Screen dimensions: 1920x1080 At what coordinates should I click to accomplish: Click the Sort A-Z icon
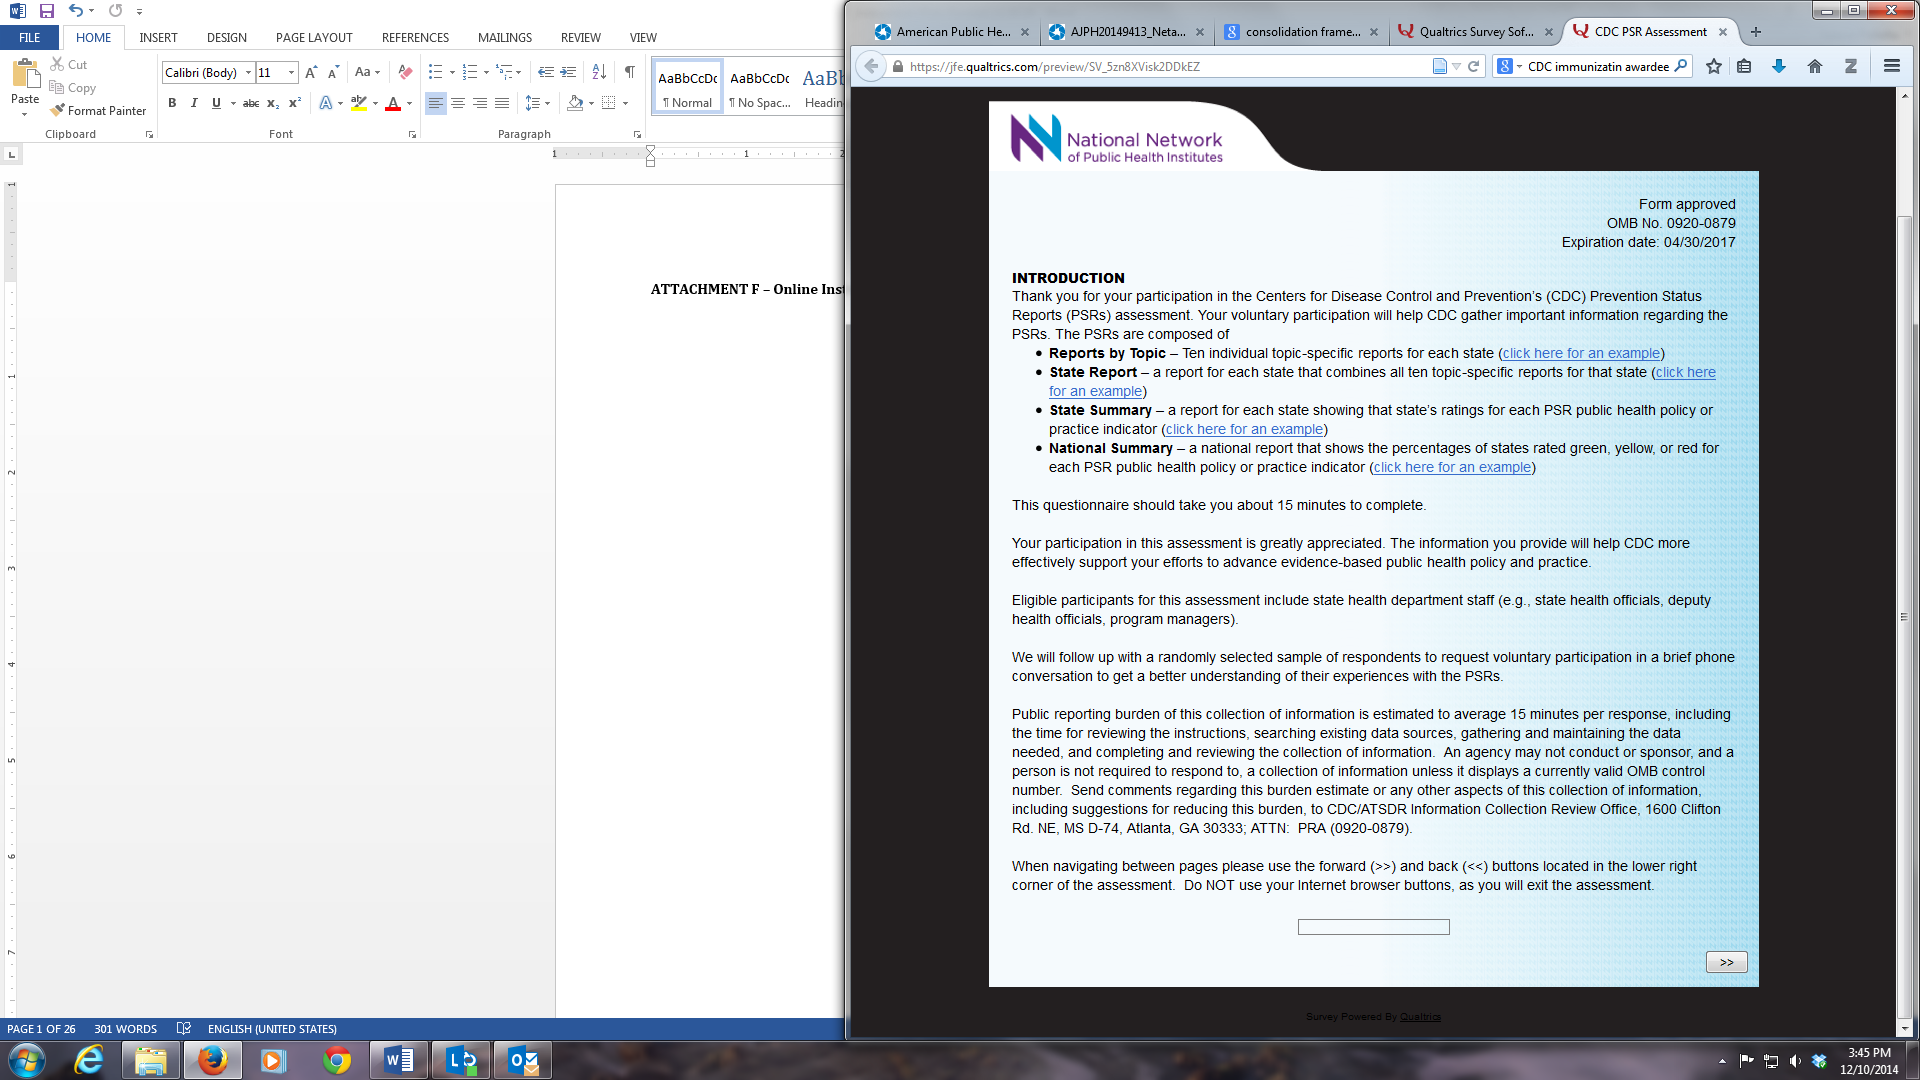coord(599,72)
